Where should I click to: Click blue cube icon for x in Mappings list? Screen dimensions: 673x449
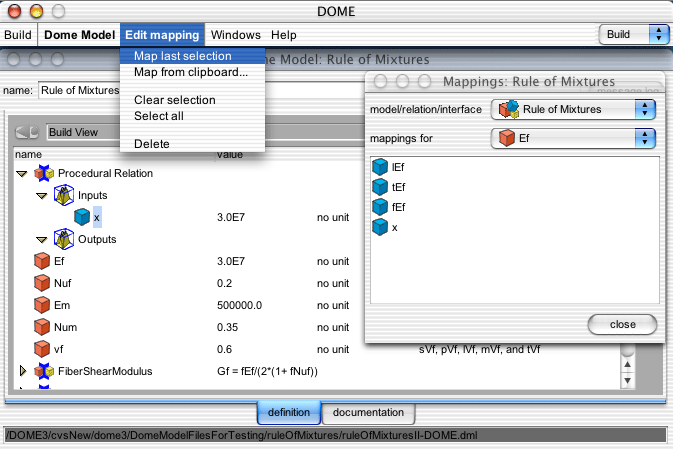pos(380,227)
